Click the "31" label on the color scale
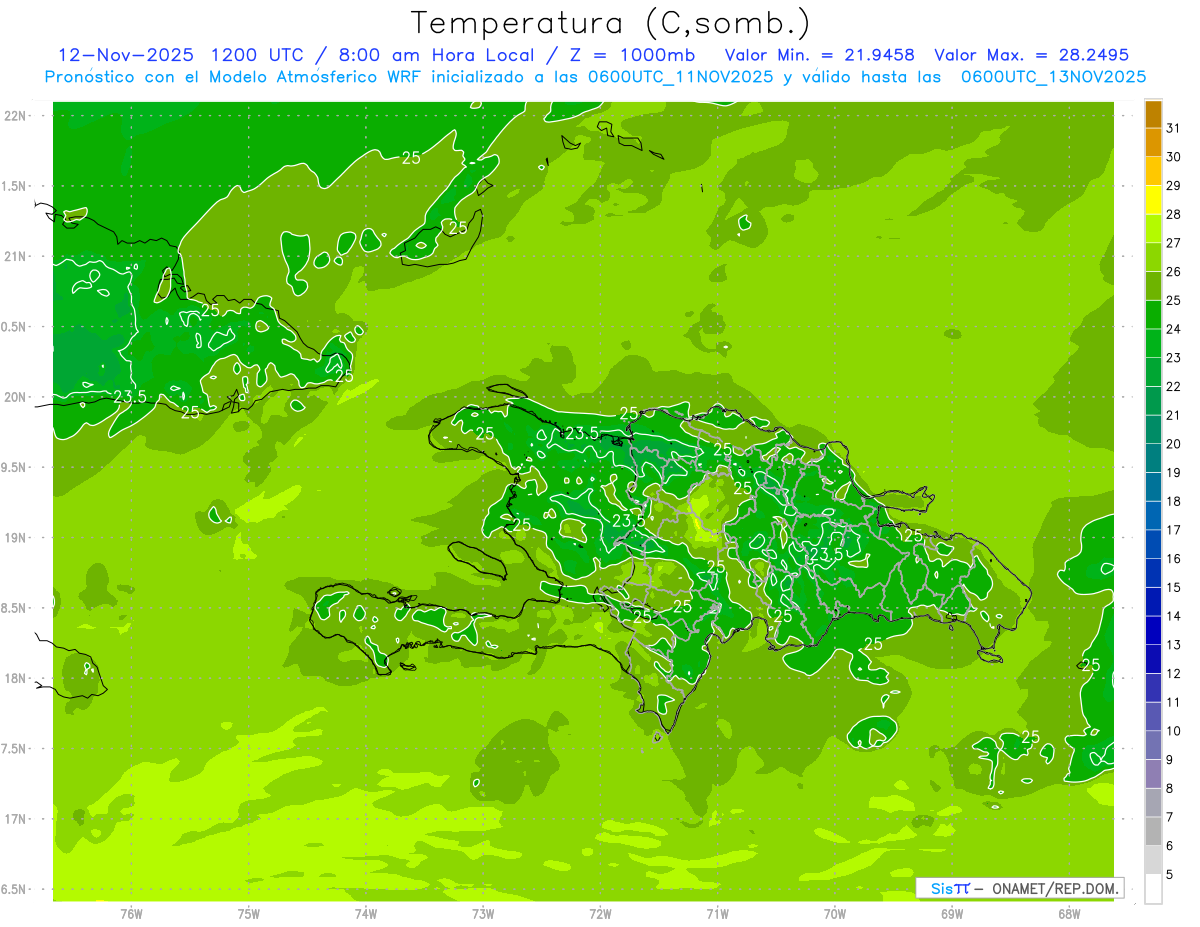 coord(1174,129)
